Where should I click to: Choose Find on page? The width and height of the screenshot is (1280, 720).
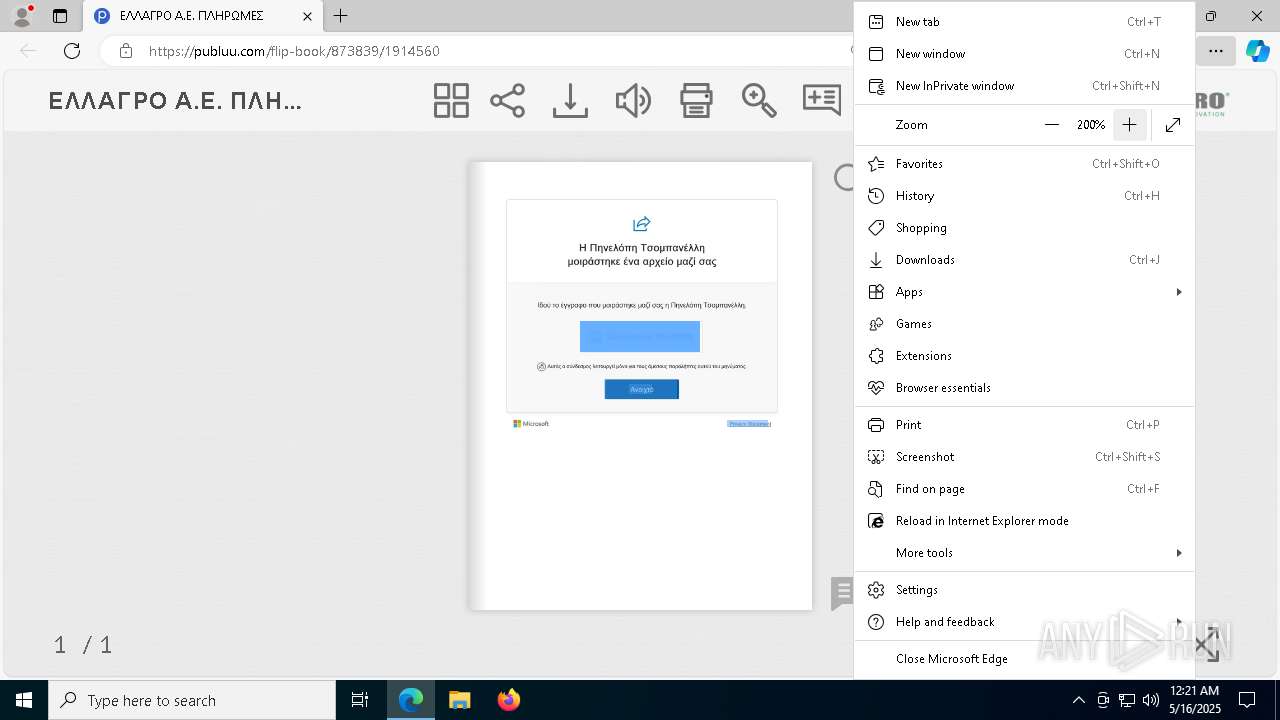(1024, 489)
